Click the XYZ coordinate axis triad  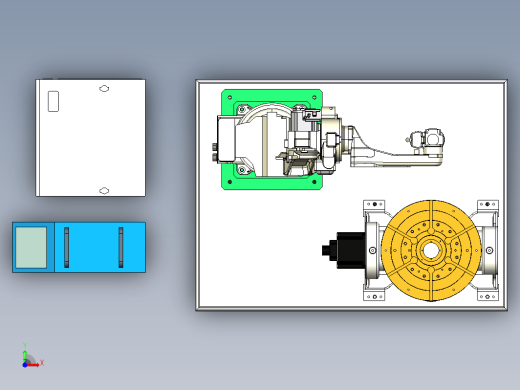coord(32,356)
